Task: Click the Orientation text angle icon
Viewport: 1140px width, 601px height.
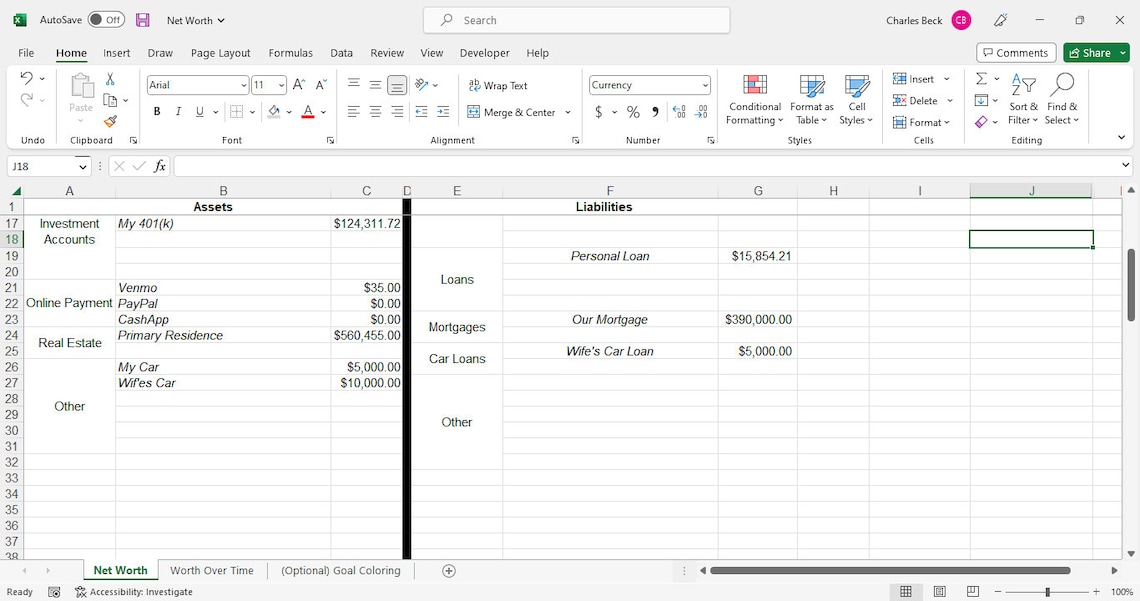Action: pos(422,85)
